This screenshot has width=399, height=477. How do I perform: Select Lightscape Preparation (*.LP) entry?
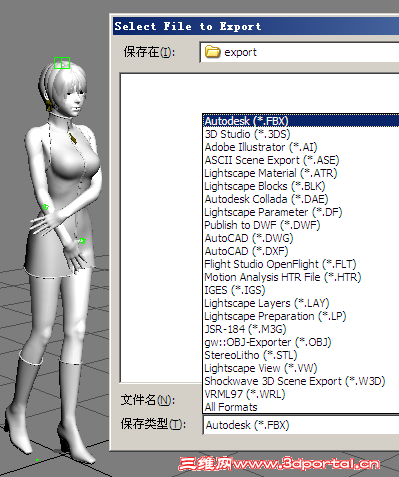[301, 316]
